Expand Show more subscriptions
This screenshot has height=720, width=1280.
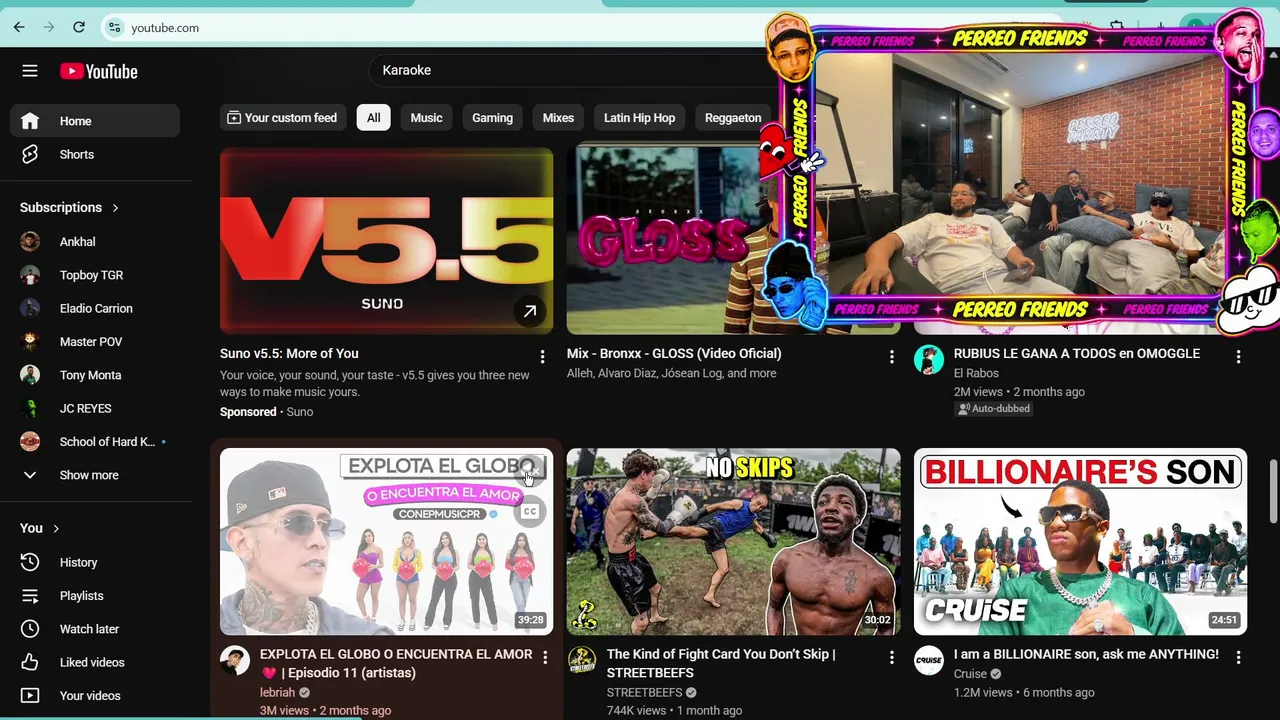[95, 475]
